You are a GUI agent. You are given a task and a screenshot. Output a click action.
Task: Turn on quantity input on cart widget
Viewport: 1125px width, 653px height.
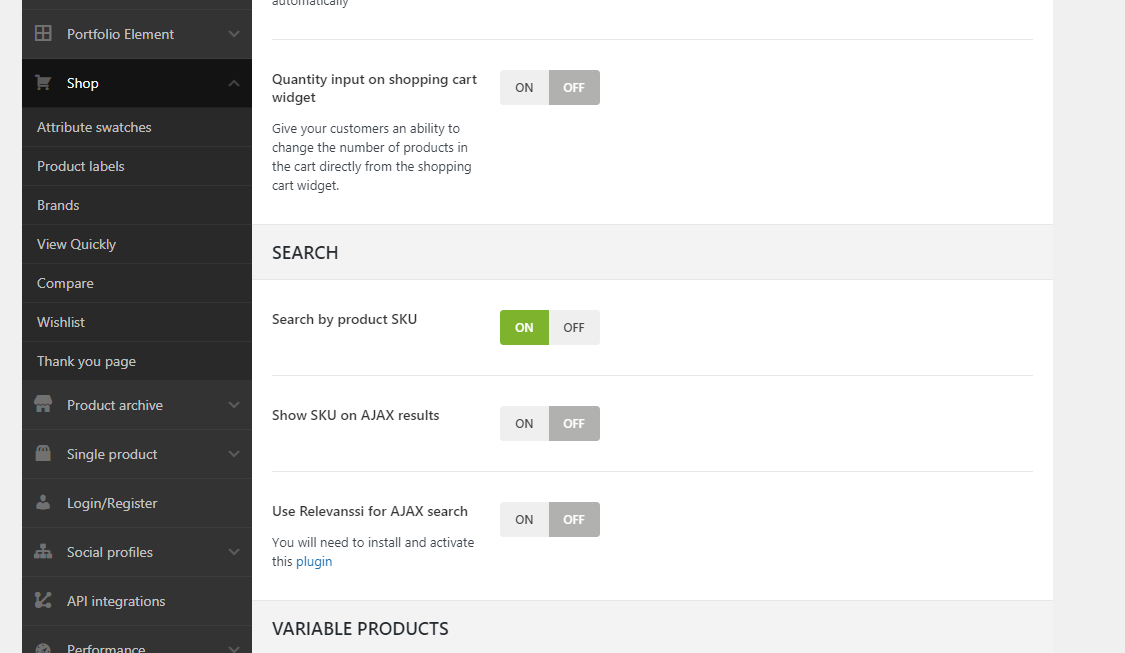[524, 88]
